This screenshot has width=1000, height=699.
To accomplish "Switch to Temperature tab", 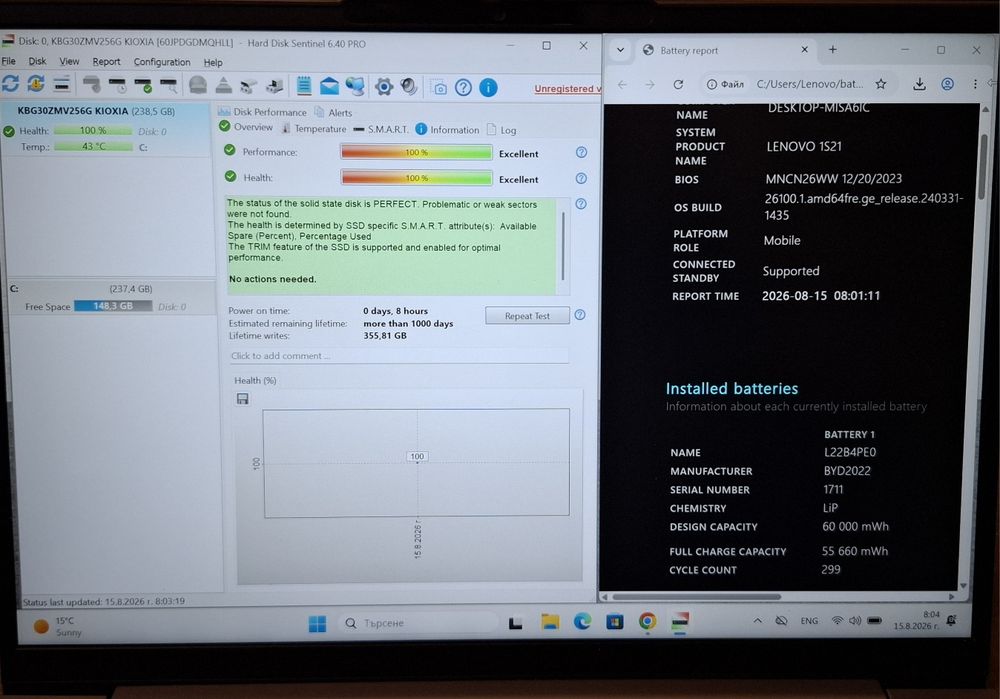I will tap(314, 129).
